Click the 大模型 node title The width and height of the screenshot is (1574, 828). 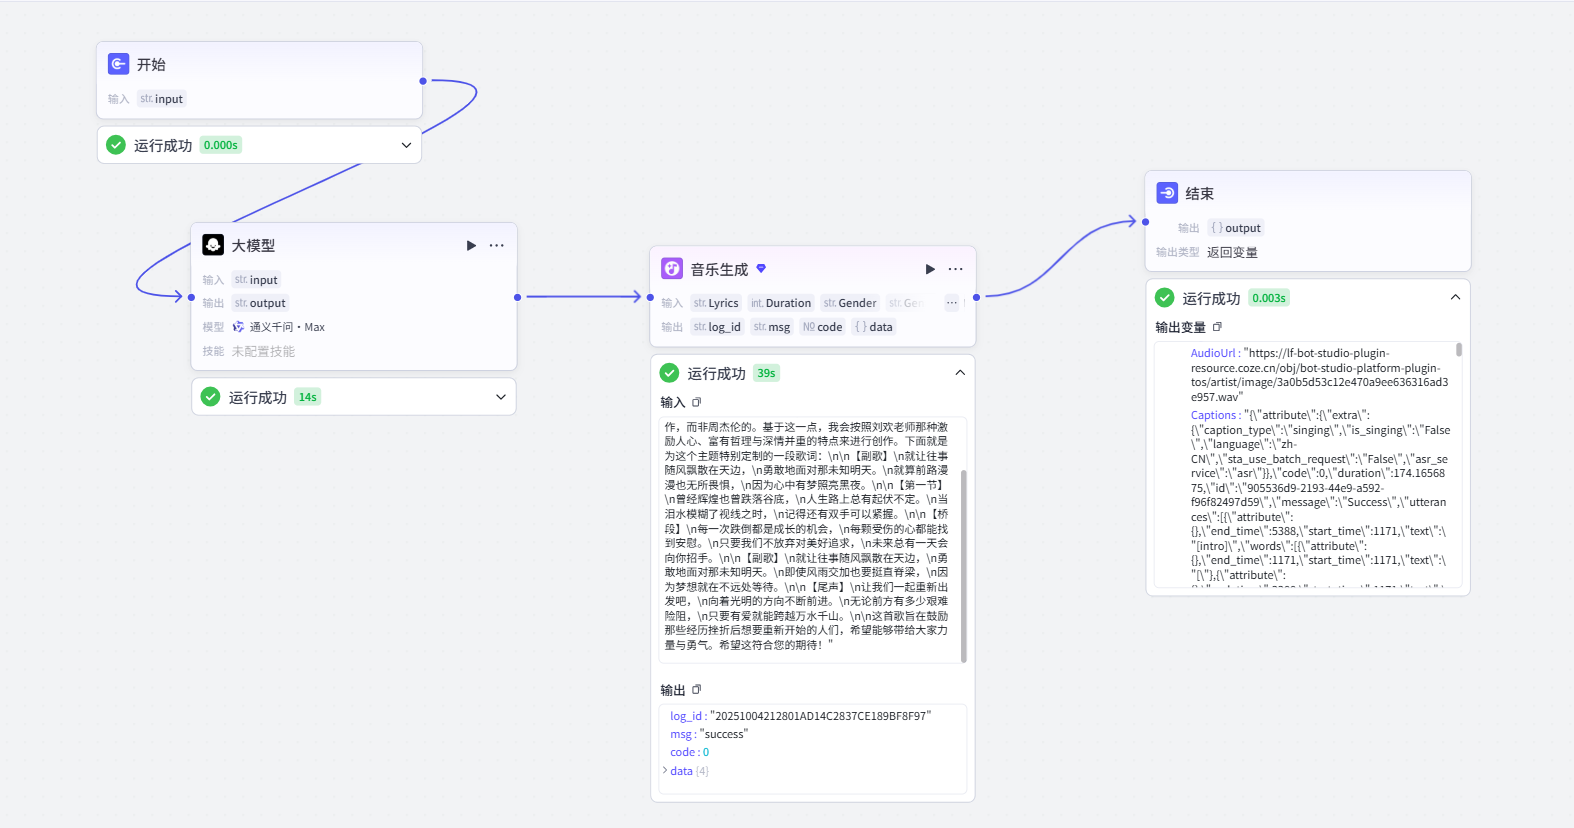(253, 245)
